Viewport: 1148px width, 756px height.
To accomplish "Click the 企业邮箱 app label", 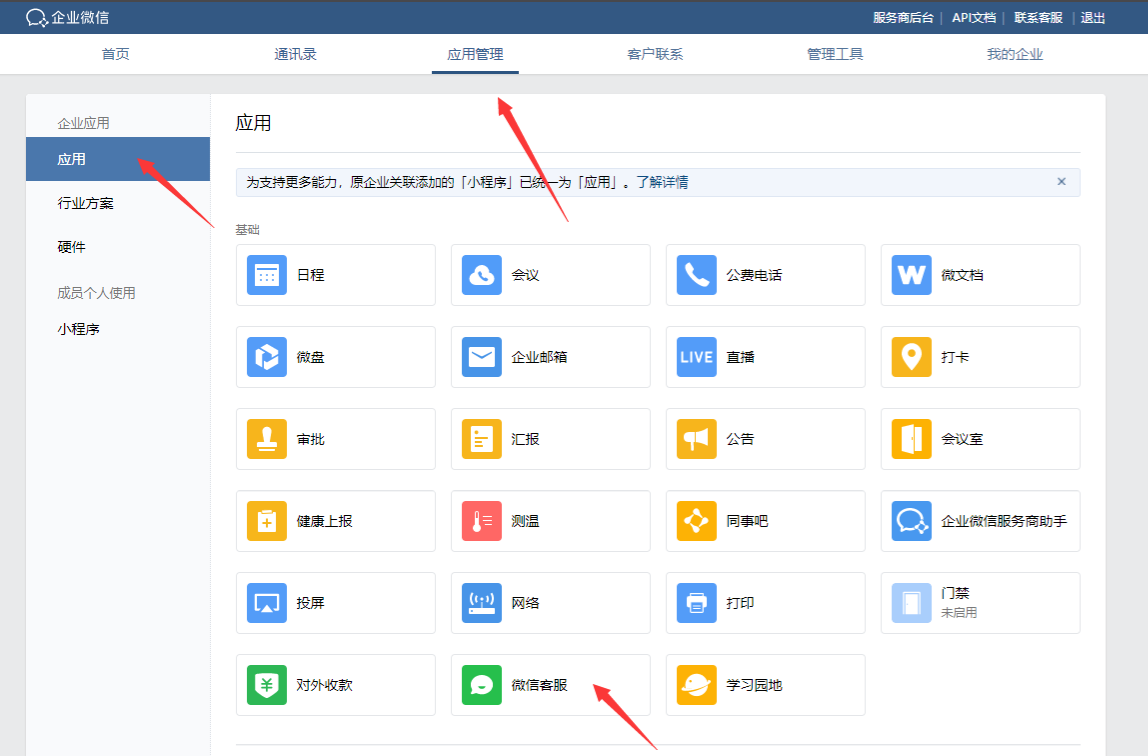I will point(540,357).
